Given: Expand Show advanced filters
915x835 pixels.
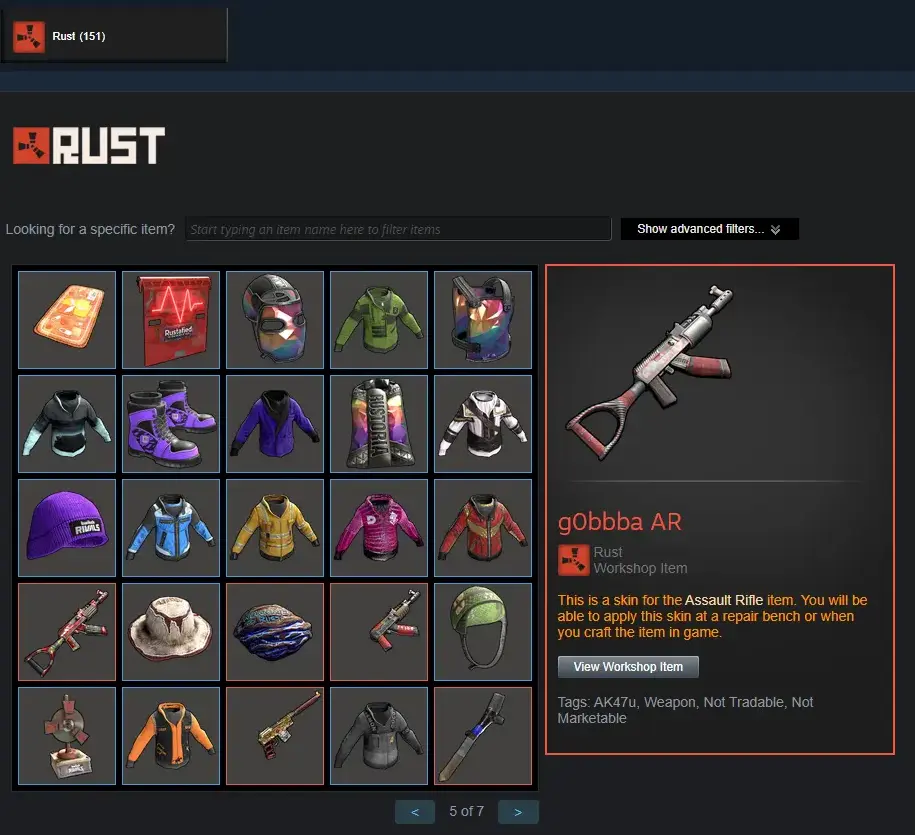Looking at the screenshot, I should pyautogui.click(x=709, y=229).
